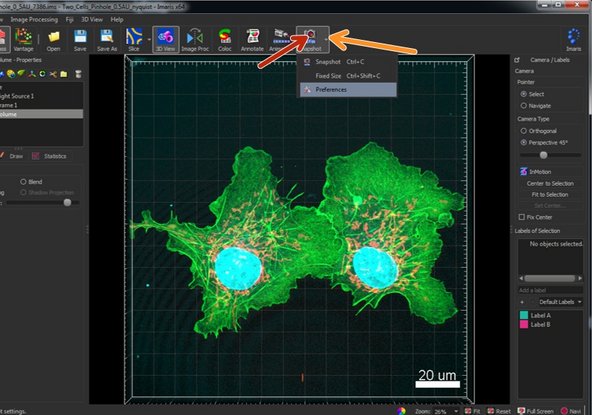Viewport: 592px width, 415px height.
Task: Select the Volume item in tree
Action: pos(42,114)
